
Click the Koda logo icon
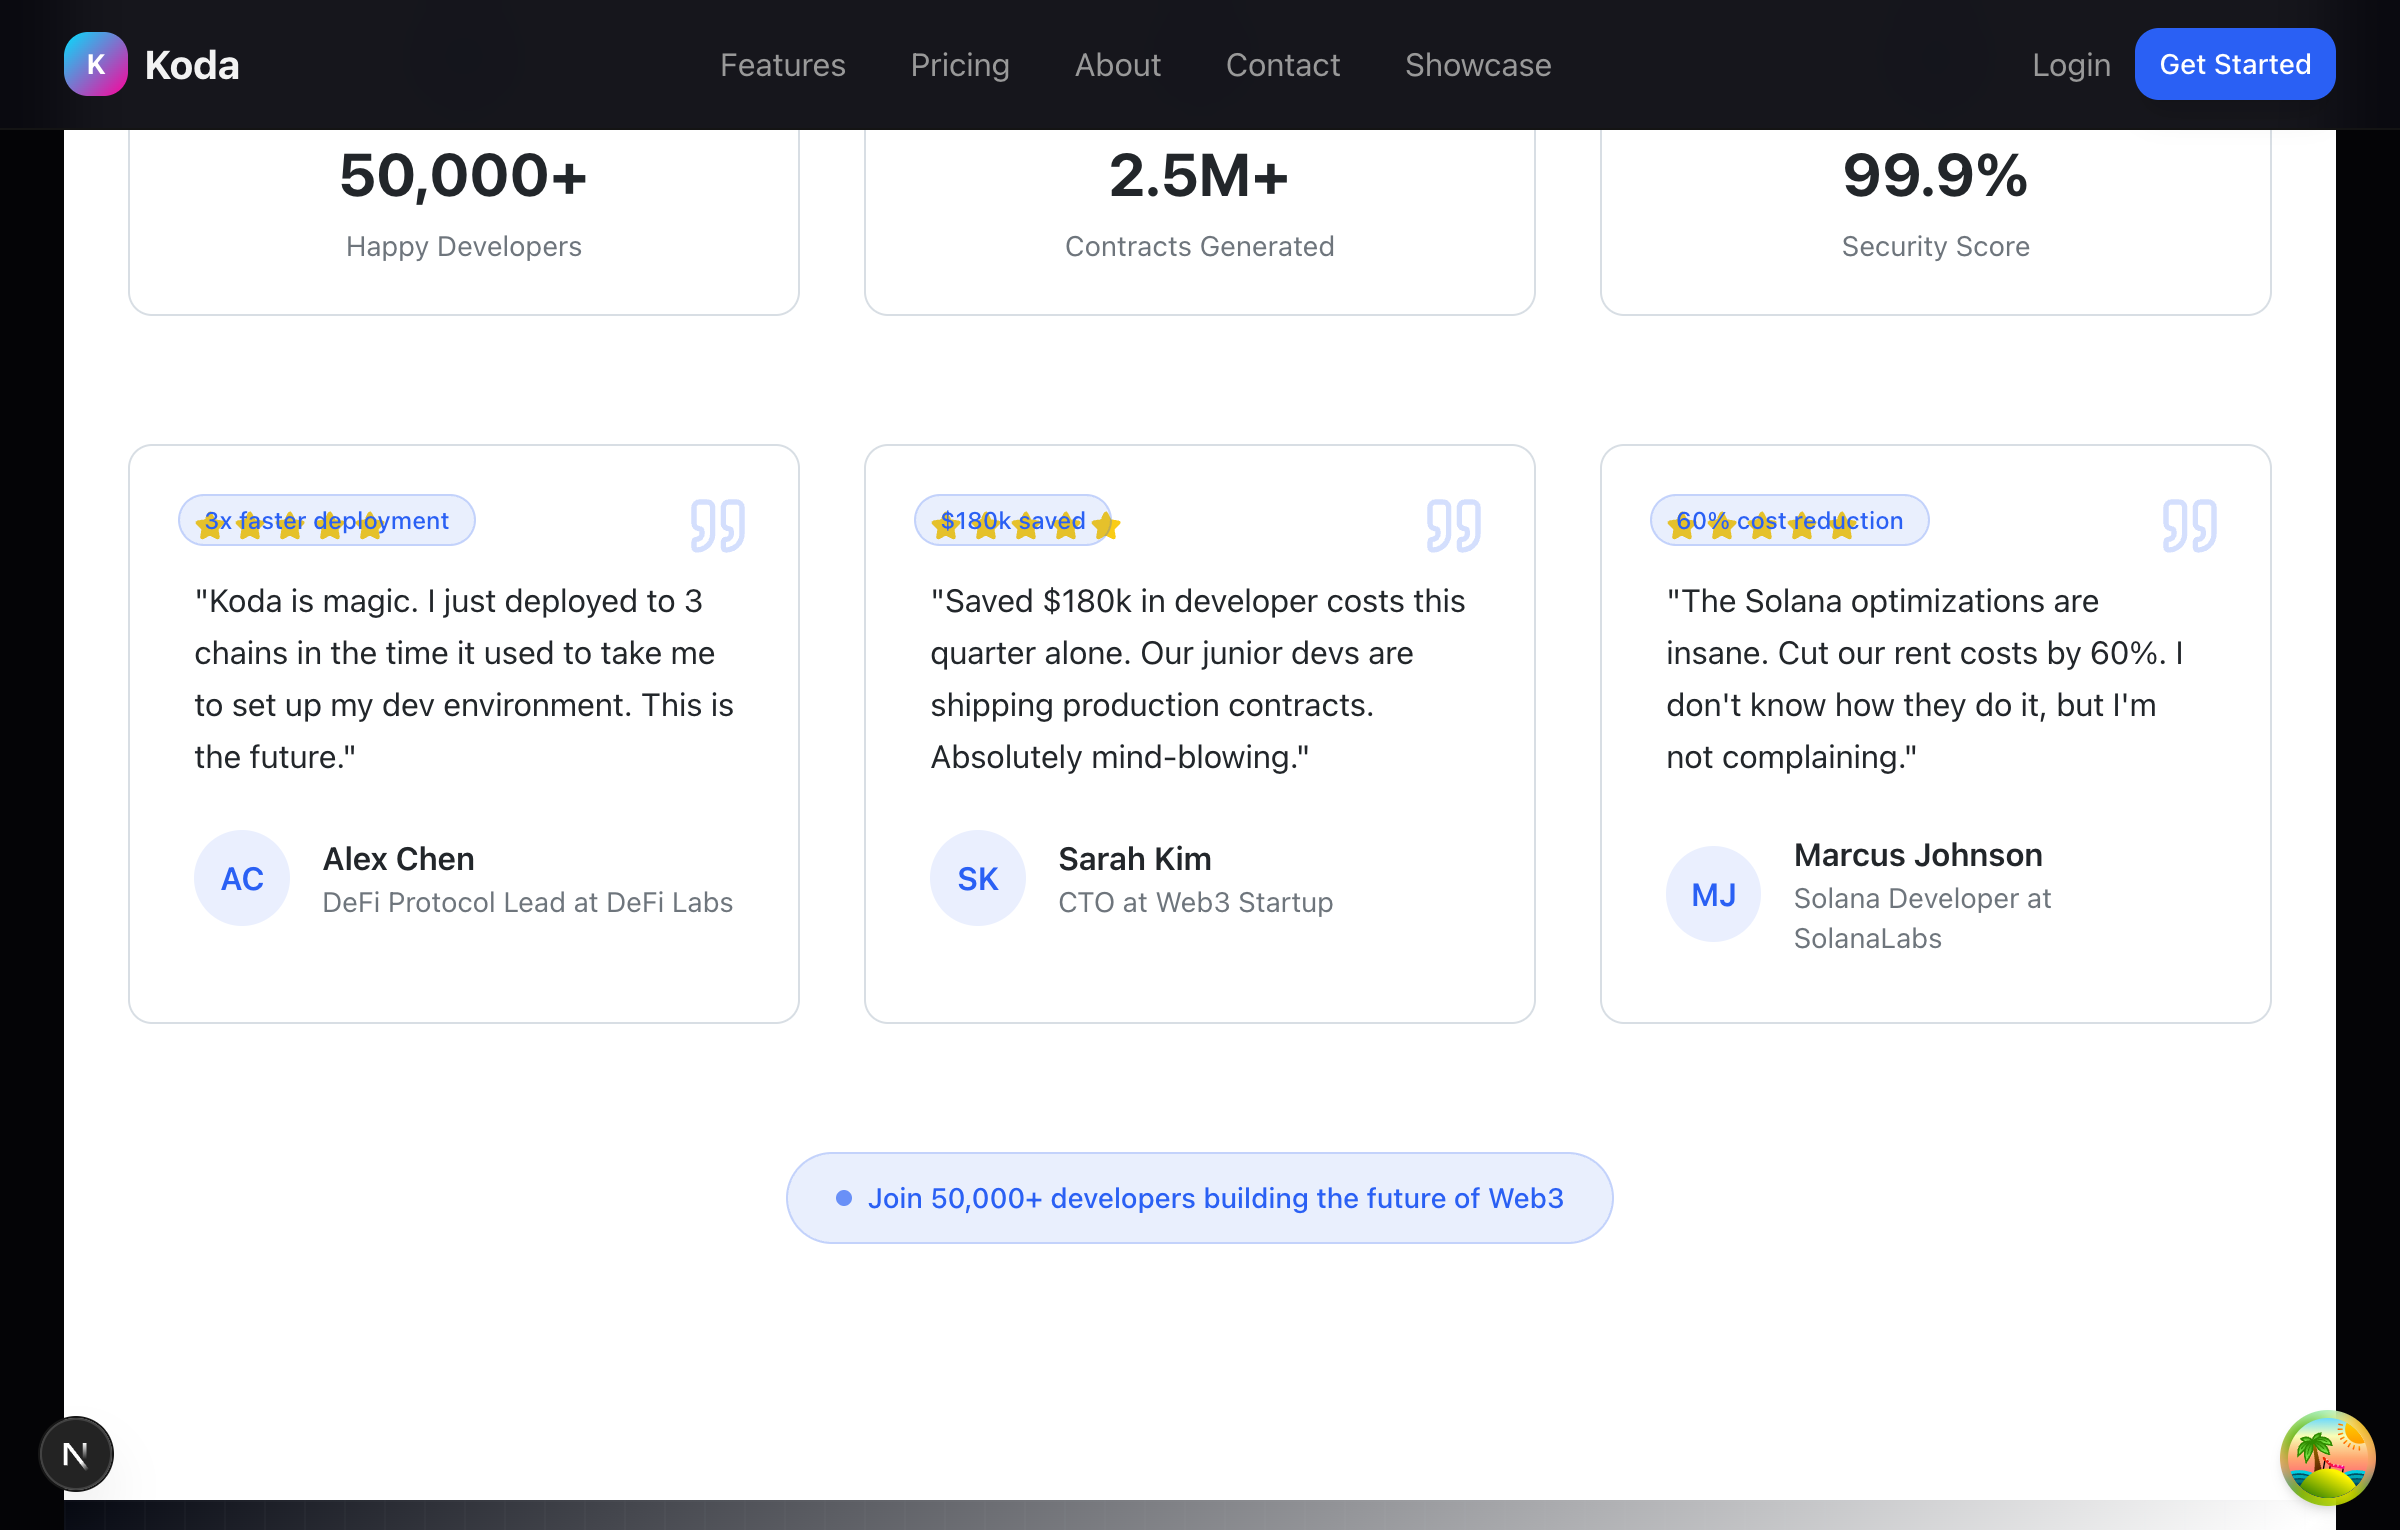point(95,63)
